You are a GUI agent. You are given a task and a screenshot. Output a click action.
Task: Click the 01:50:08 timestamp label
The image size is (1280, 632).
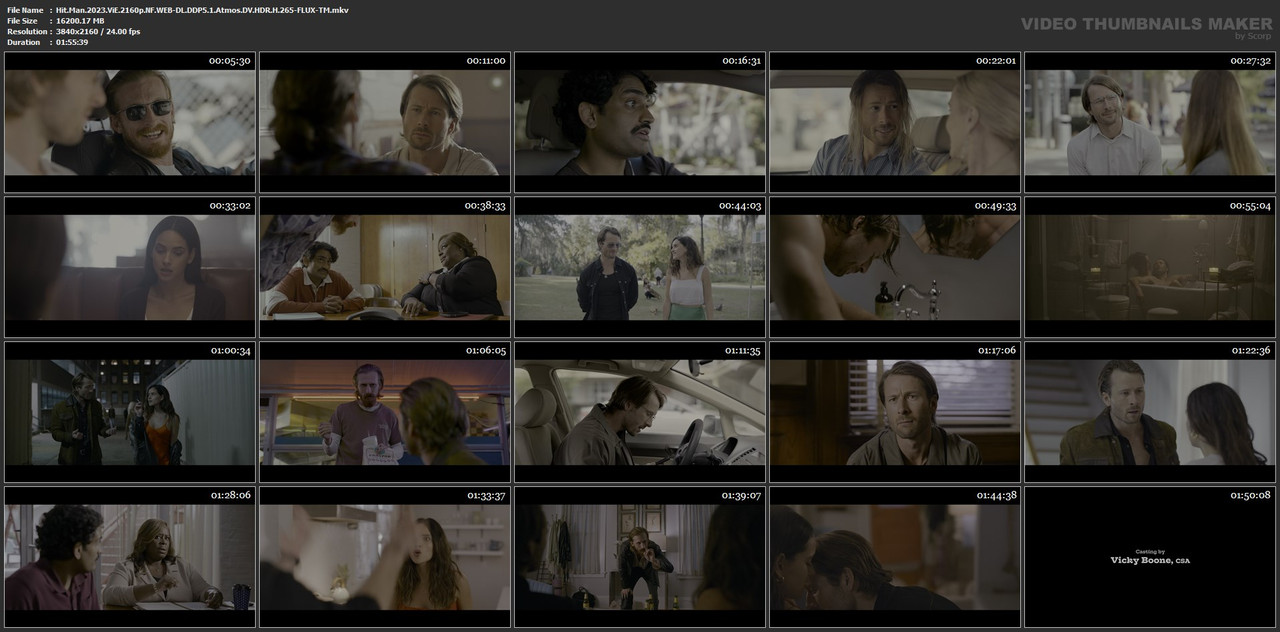click(1250, 496)
